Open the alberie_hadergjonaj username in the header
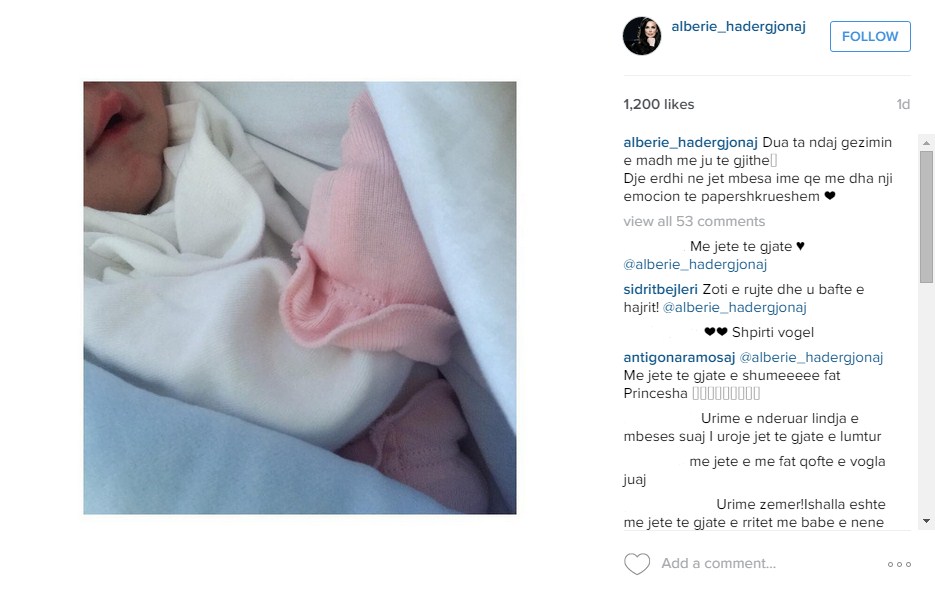The height and width of the screenshot is (595, 935). (x=738, y=26)
